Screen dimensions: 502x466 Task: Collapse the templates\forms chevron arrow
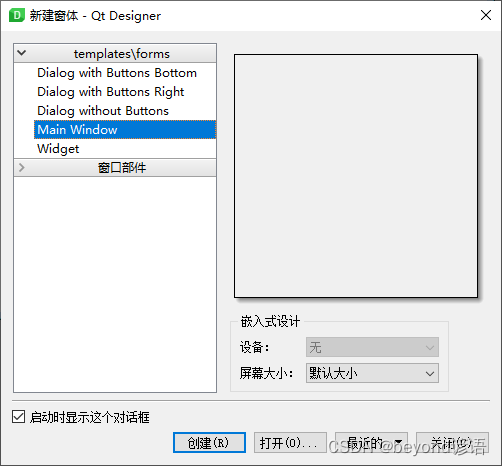click(22, 53)
